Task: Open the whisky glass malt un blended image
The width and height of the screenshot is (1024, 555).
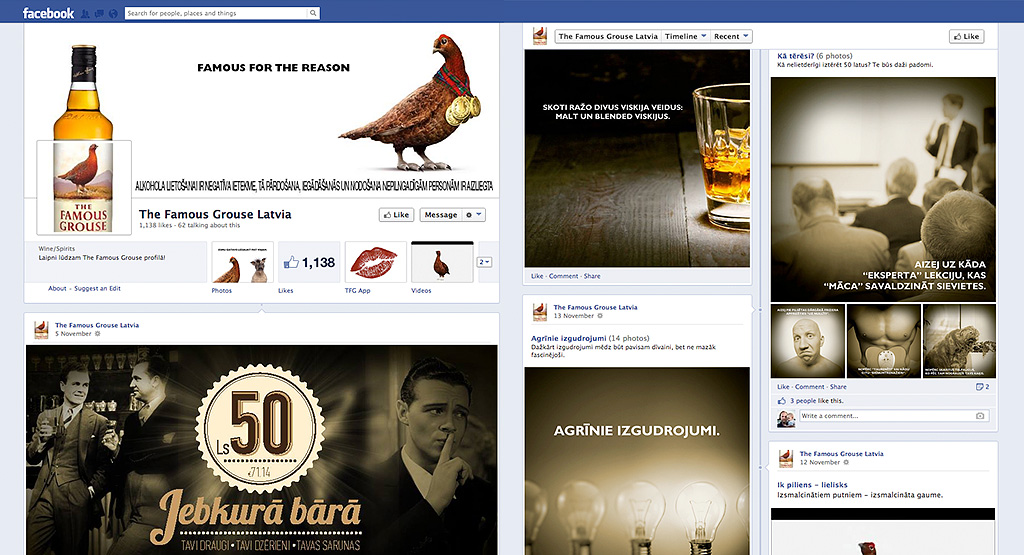Action: pyautogui.click(x=637, y=159)
